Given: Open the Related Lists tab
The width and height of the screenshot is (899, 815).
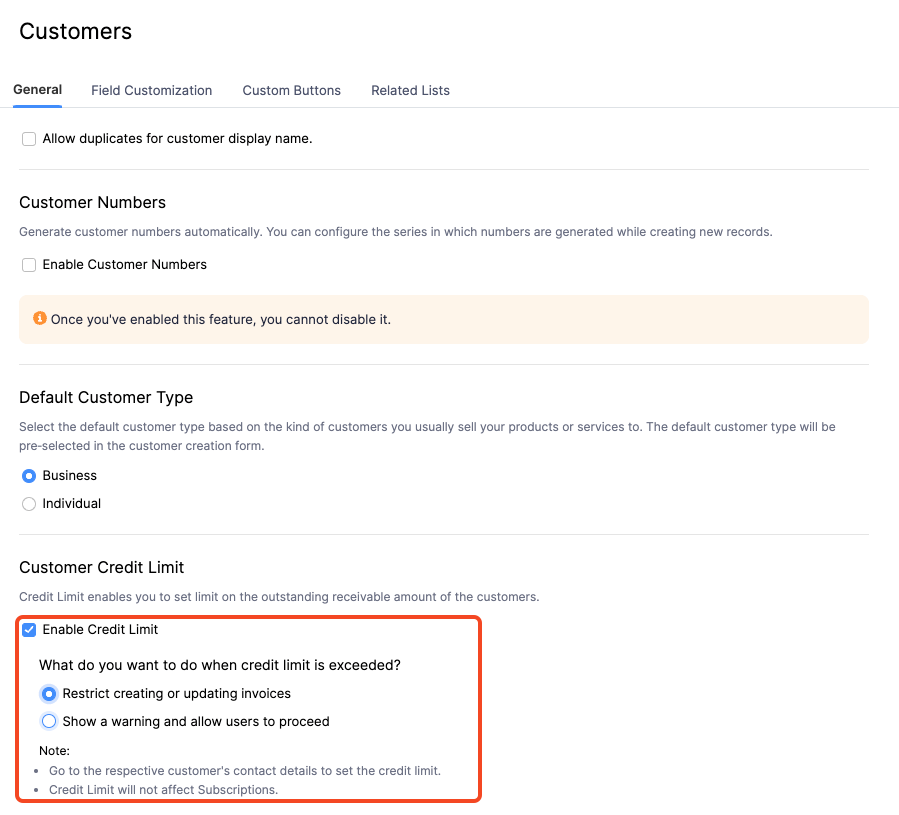Looking at the screenshot, I should coord(410,91).
